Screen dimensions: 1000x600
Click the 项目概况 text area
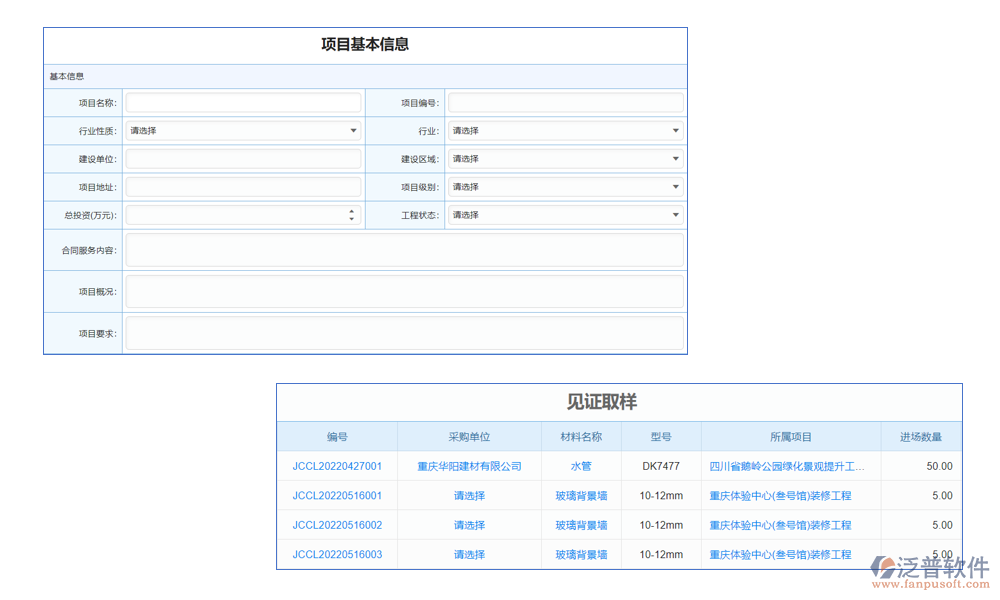(404, 292)
